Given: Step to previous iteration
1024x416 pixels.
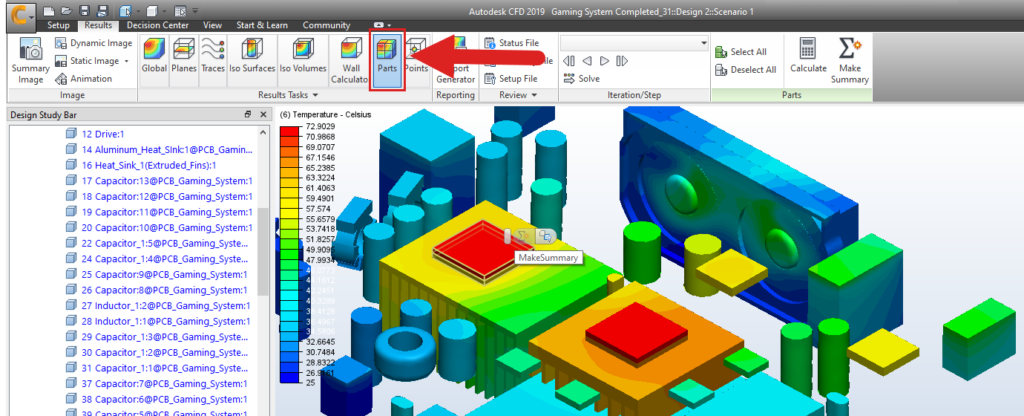Looking at the screenshot, I should (x=586, y=61).
